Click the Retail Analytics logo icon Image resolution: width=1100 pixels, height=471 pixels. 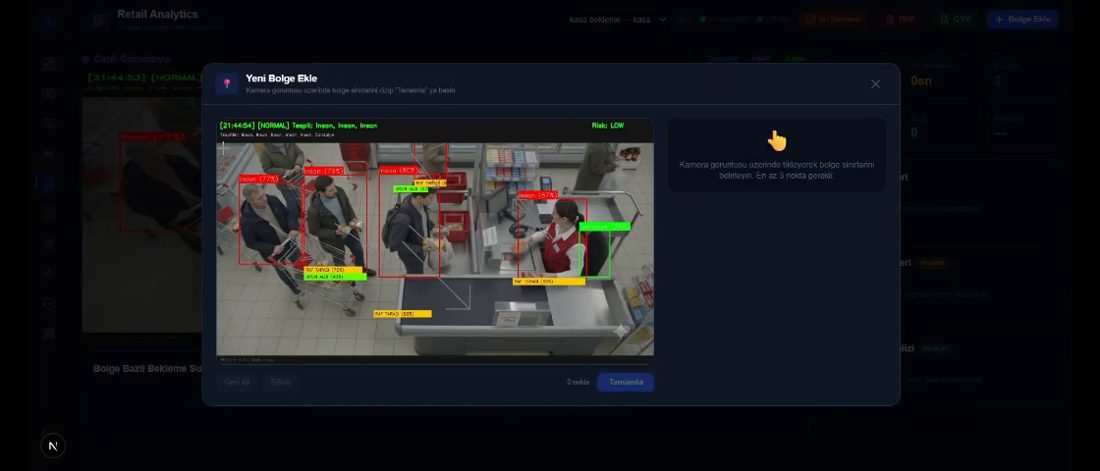(100, 20)
